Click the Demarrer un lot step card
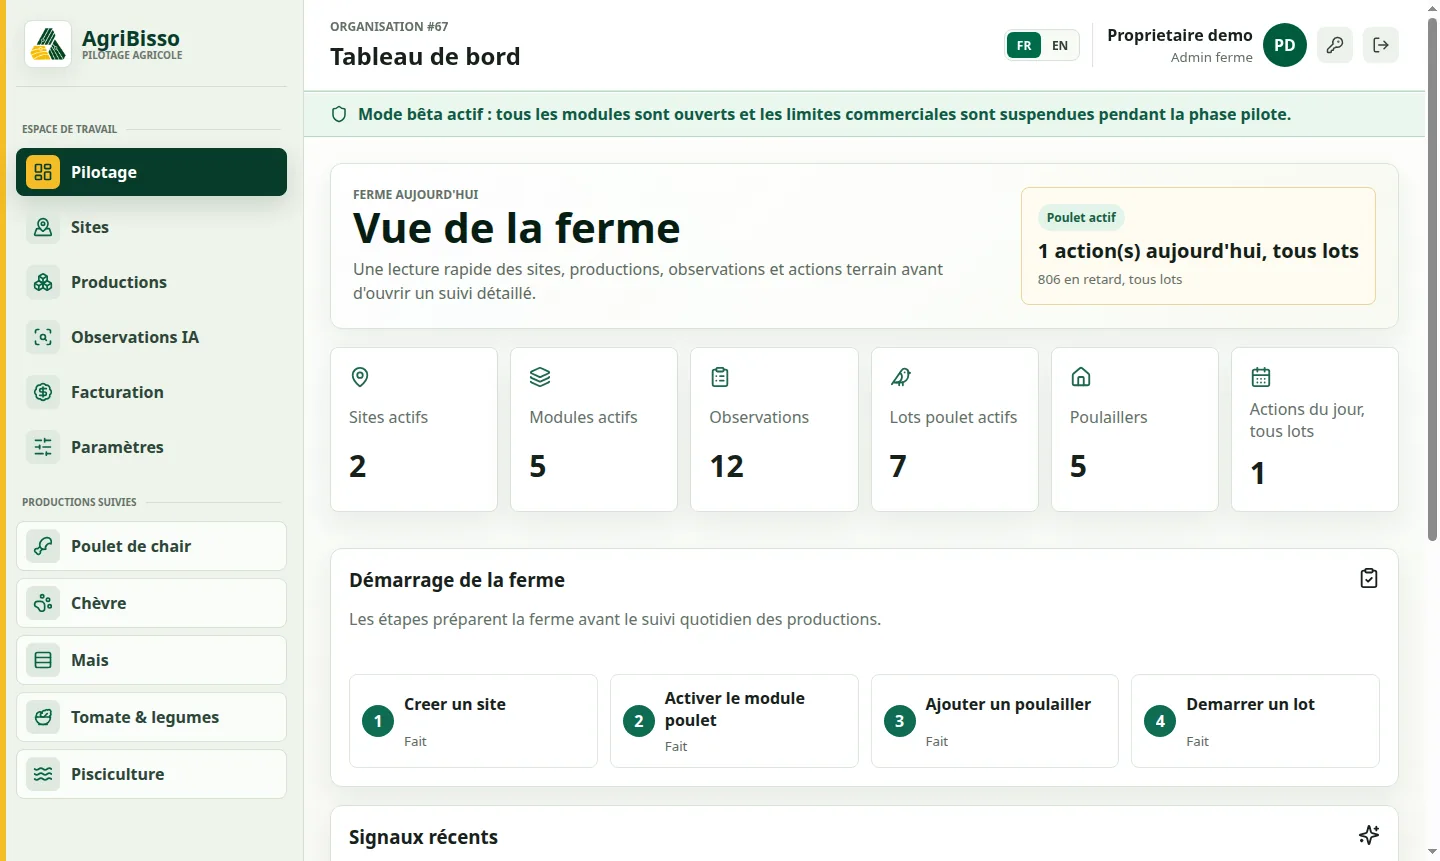 (1255, 721)
